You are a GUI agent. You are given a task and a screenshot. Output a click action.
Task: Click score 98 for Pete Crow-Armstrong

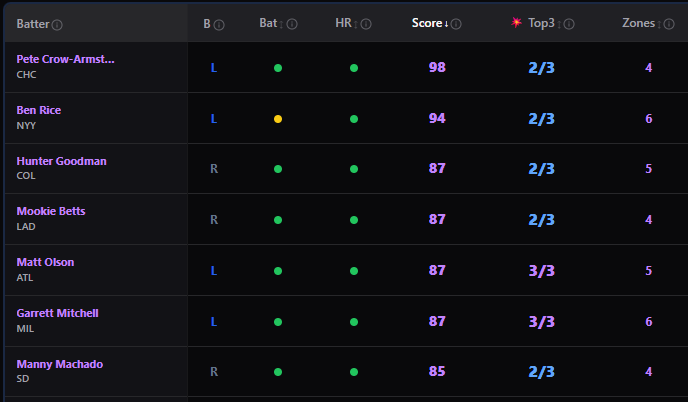coord(437,67)
